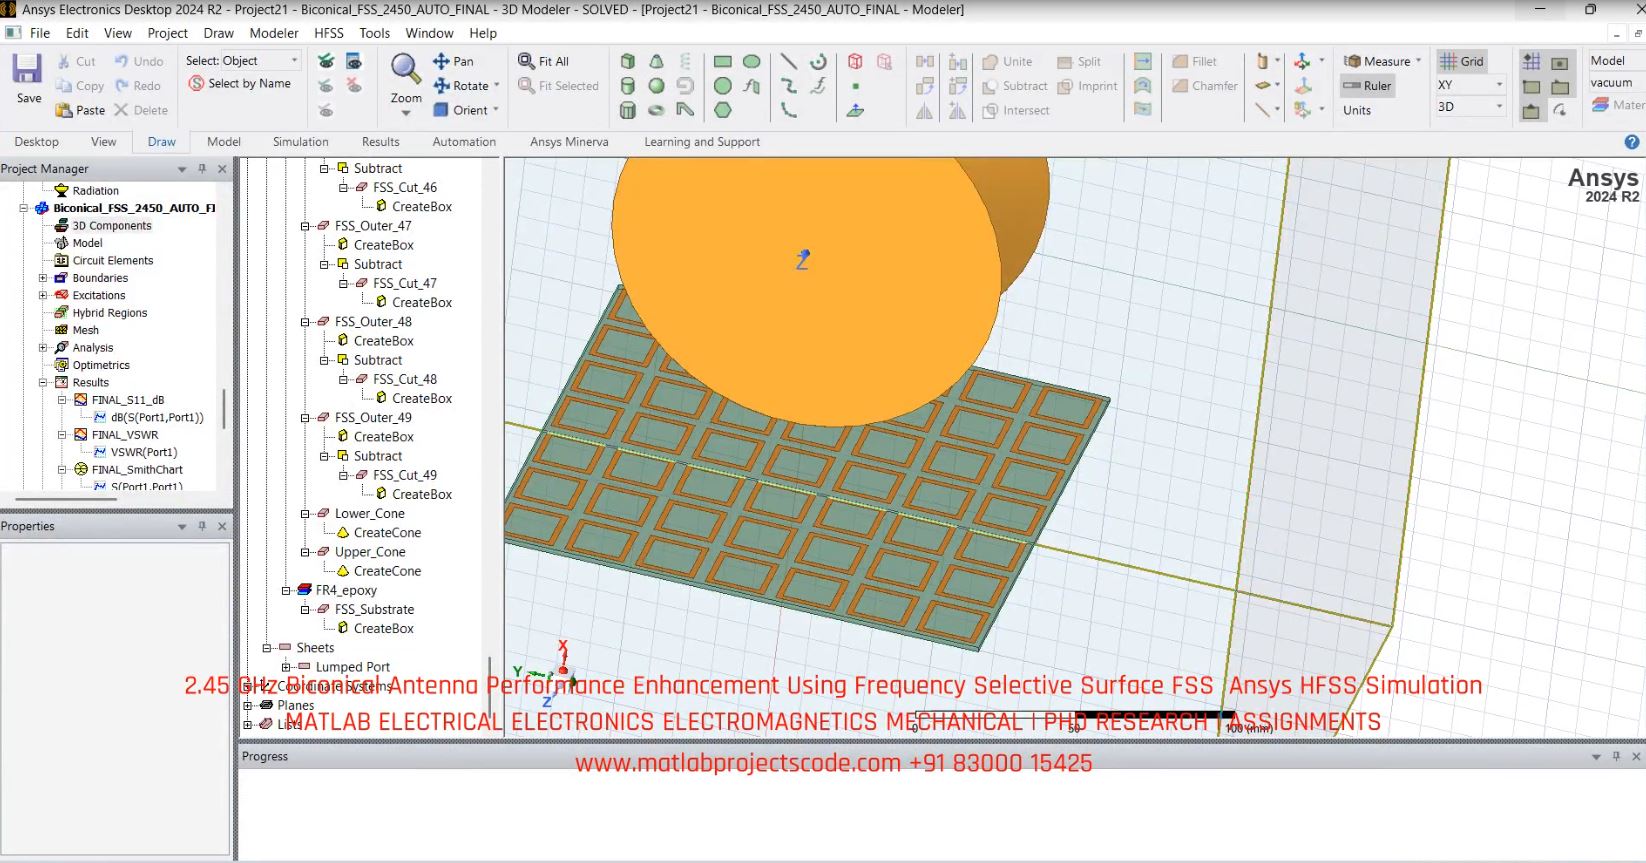
Task: Click the Select by Name icon
Action: click(x=197, y=83)
